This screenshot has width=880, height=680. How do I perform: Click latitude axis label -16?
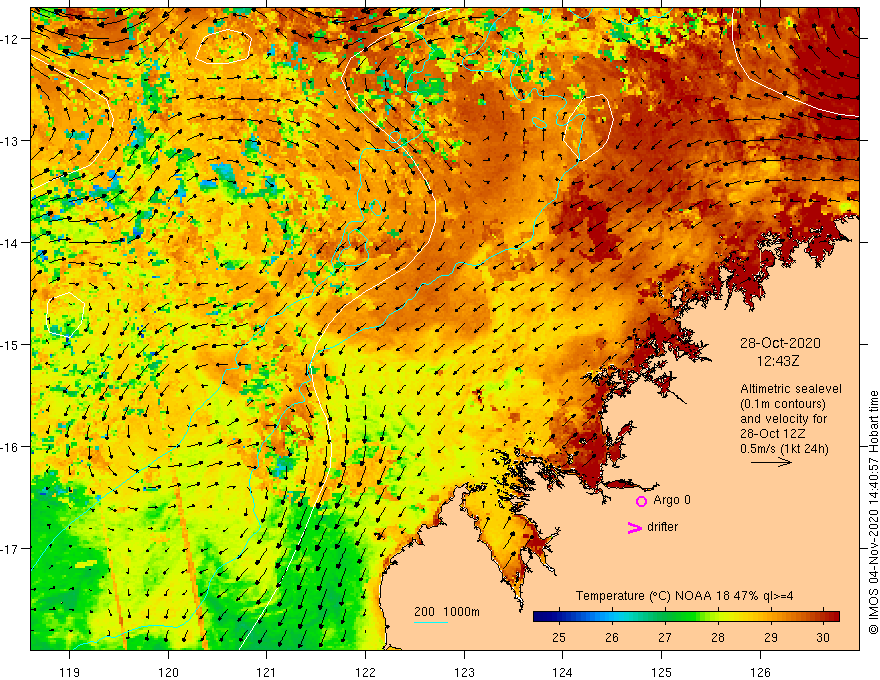point(12,447)
